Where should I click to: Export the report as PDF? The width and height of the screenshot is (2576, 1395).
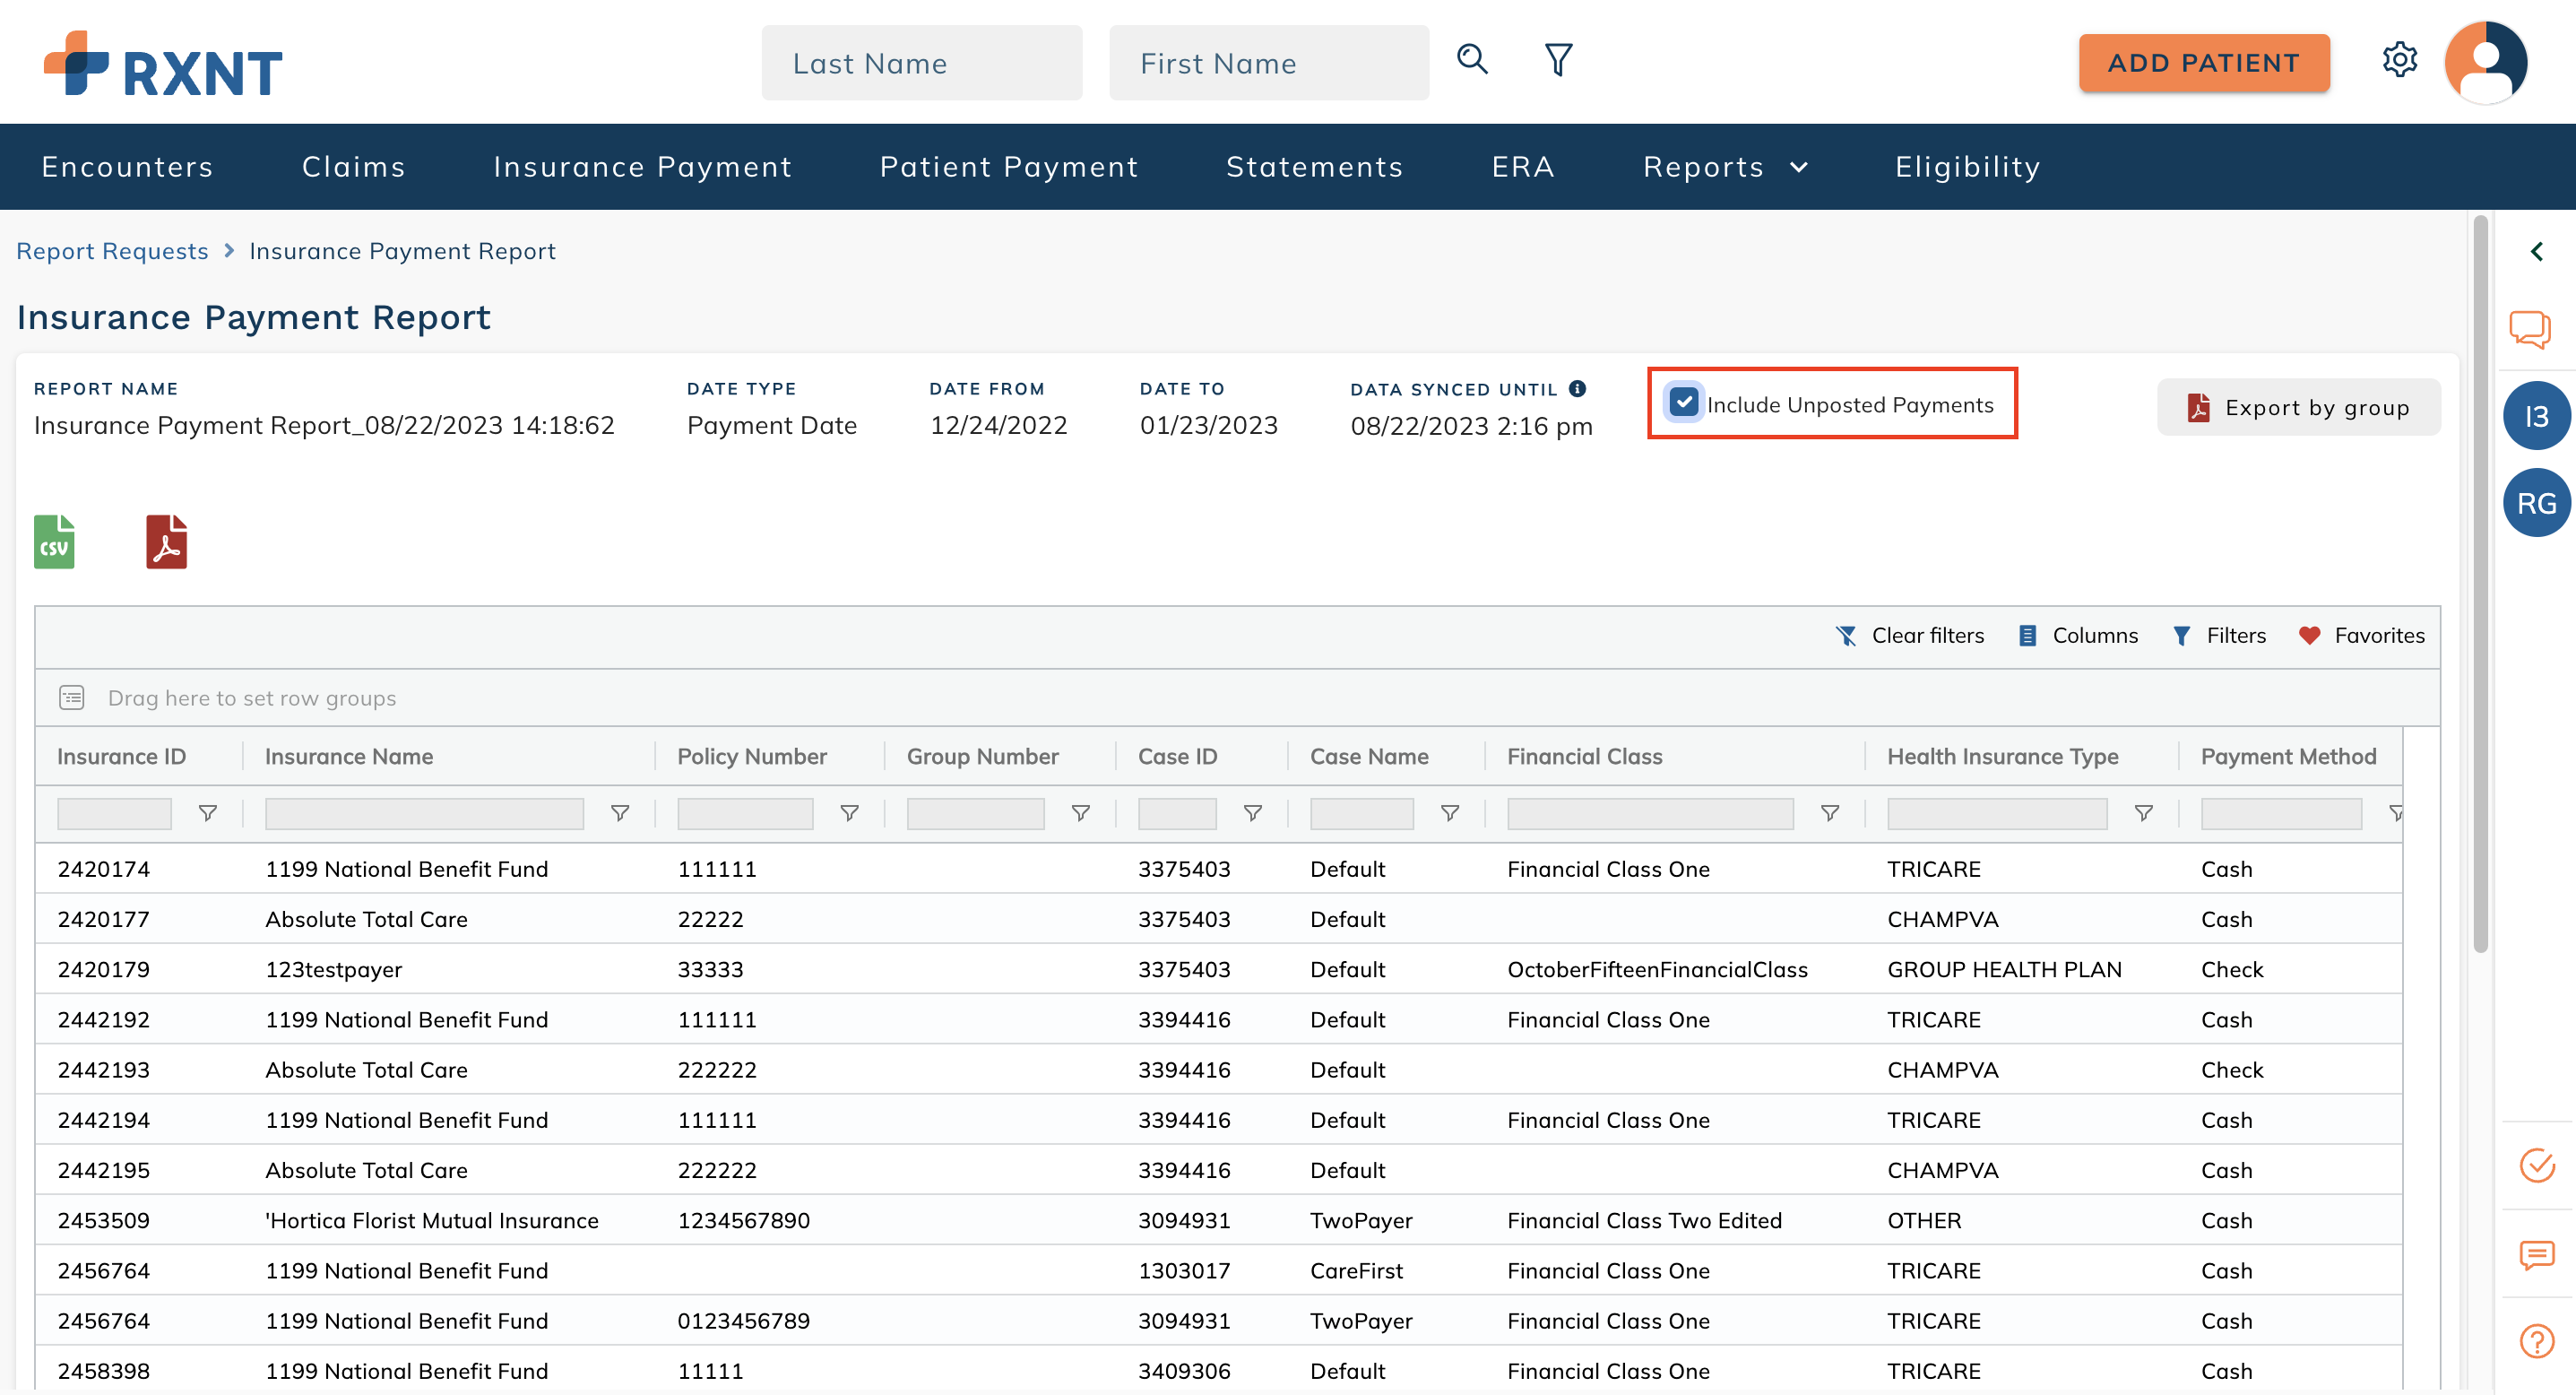click(166, 541)
